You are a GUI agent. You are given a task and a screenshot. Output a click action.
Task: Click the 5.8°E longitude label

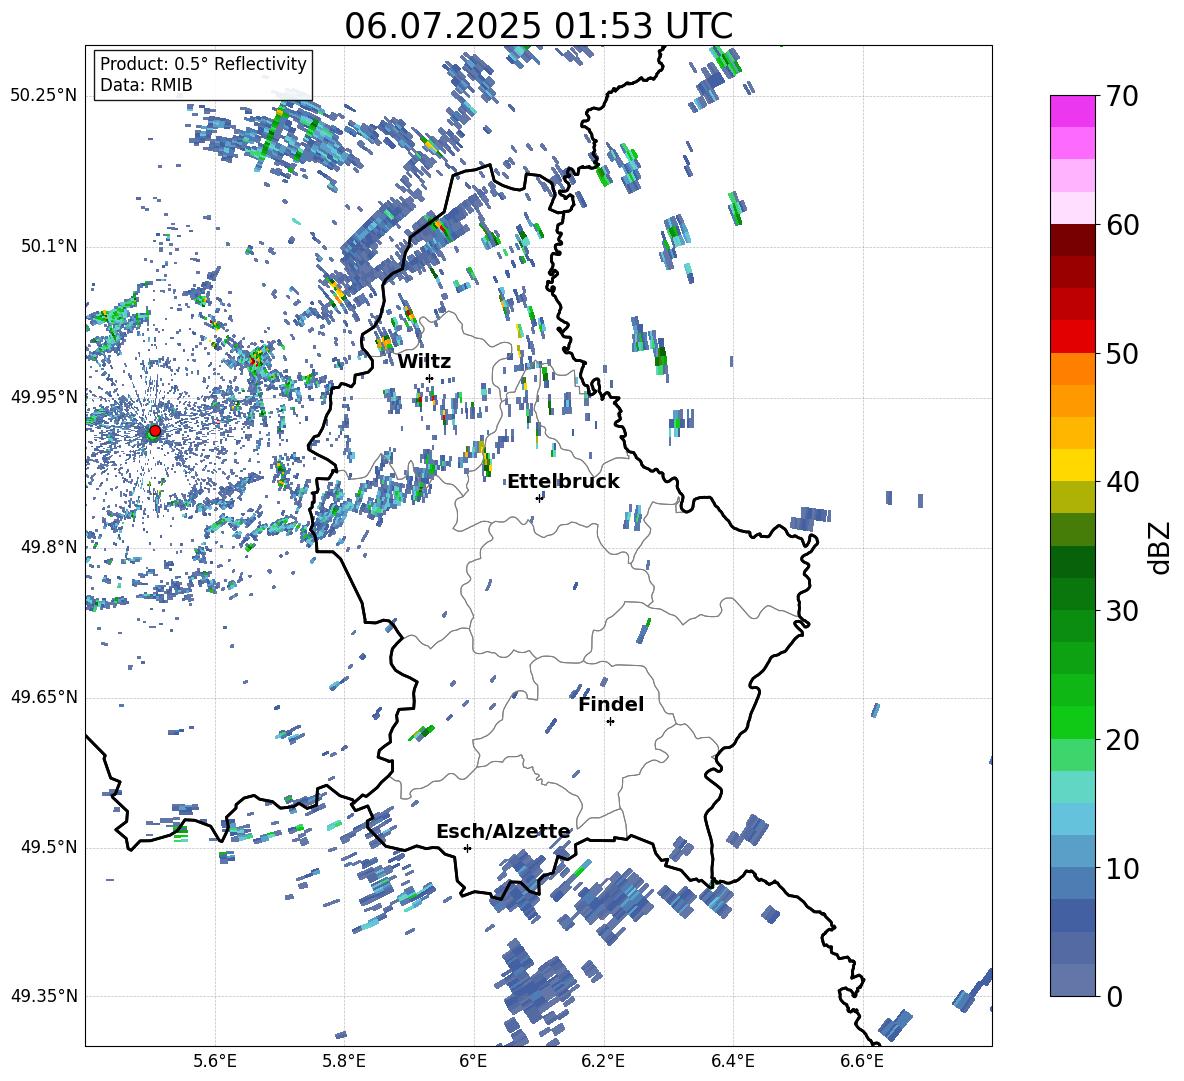click(x=344, y=1062)
